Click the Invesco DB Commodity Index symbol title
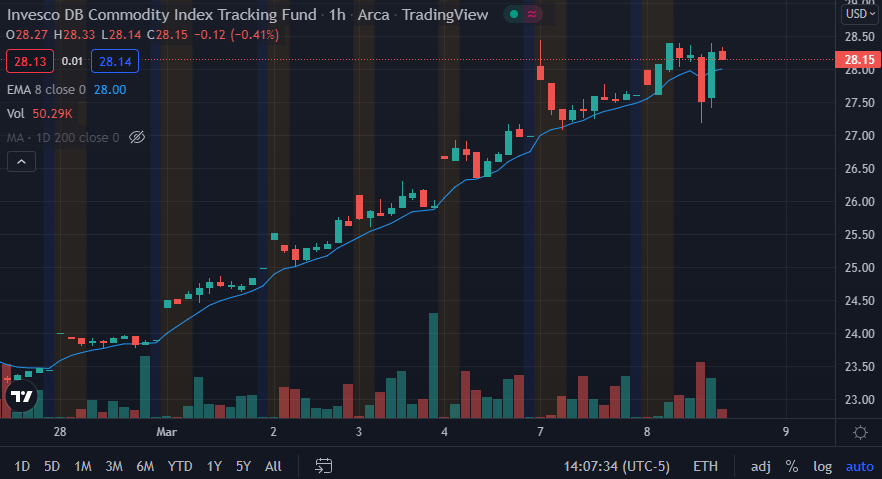 tap(161, 15)
